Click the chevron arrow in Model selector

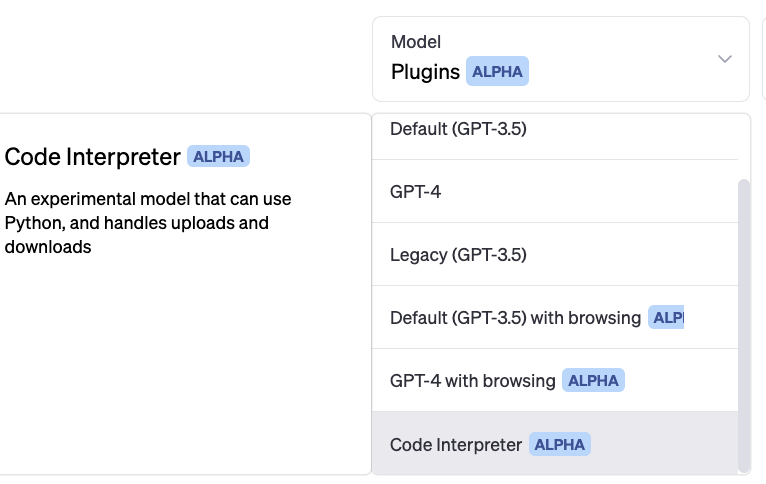(x=726, y=59)
